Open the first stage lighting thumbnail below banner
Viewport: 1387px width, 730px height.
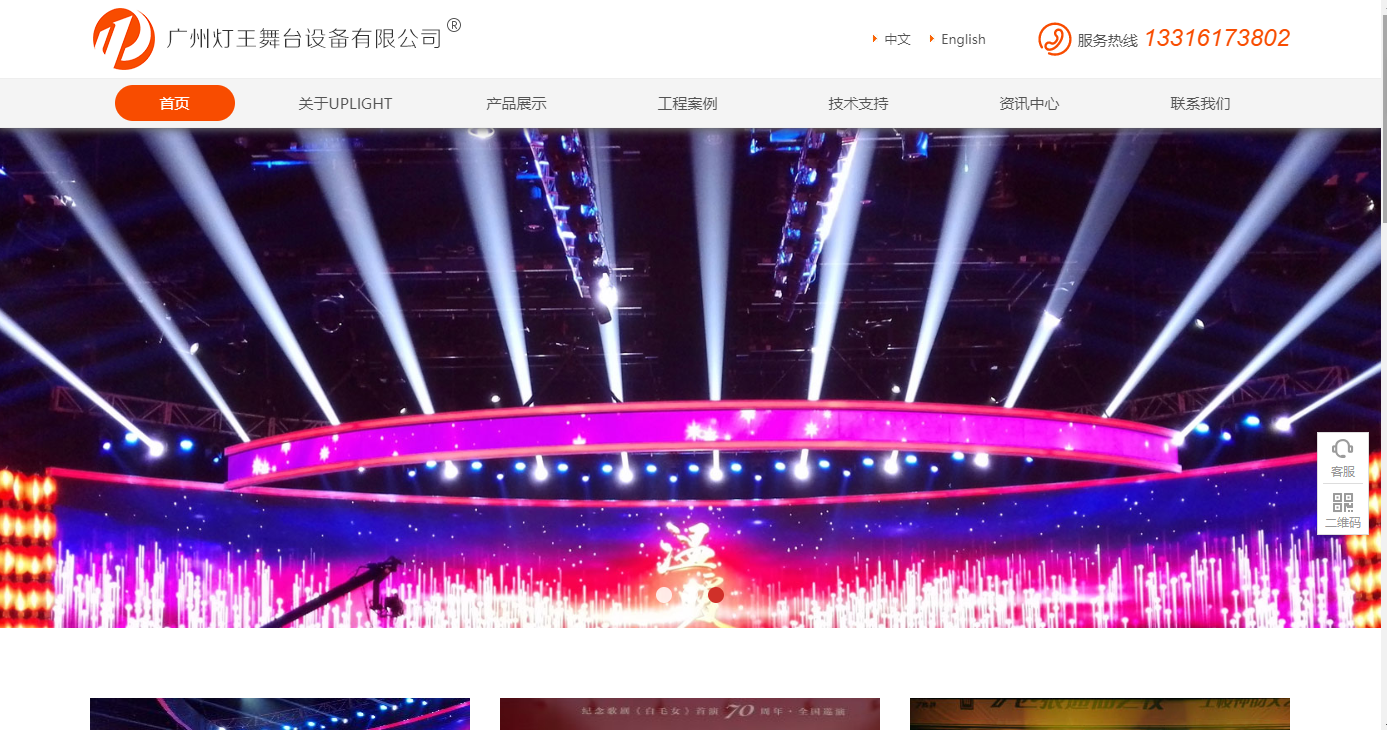tap(280, 714)
